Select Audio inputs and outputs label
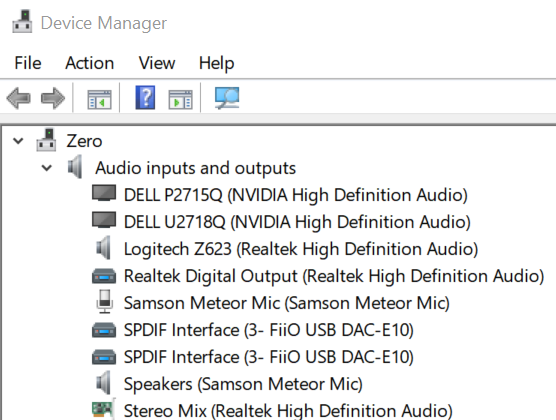The width and height of the screenshot is (556, 420). [x=195, y=168]
